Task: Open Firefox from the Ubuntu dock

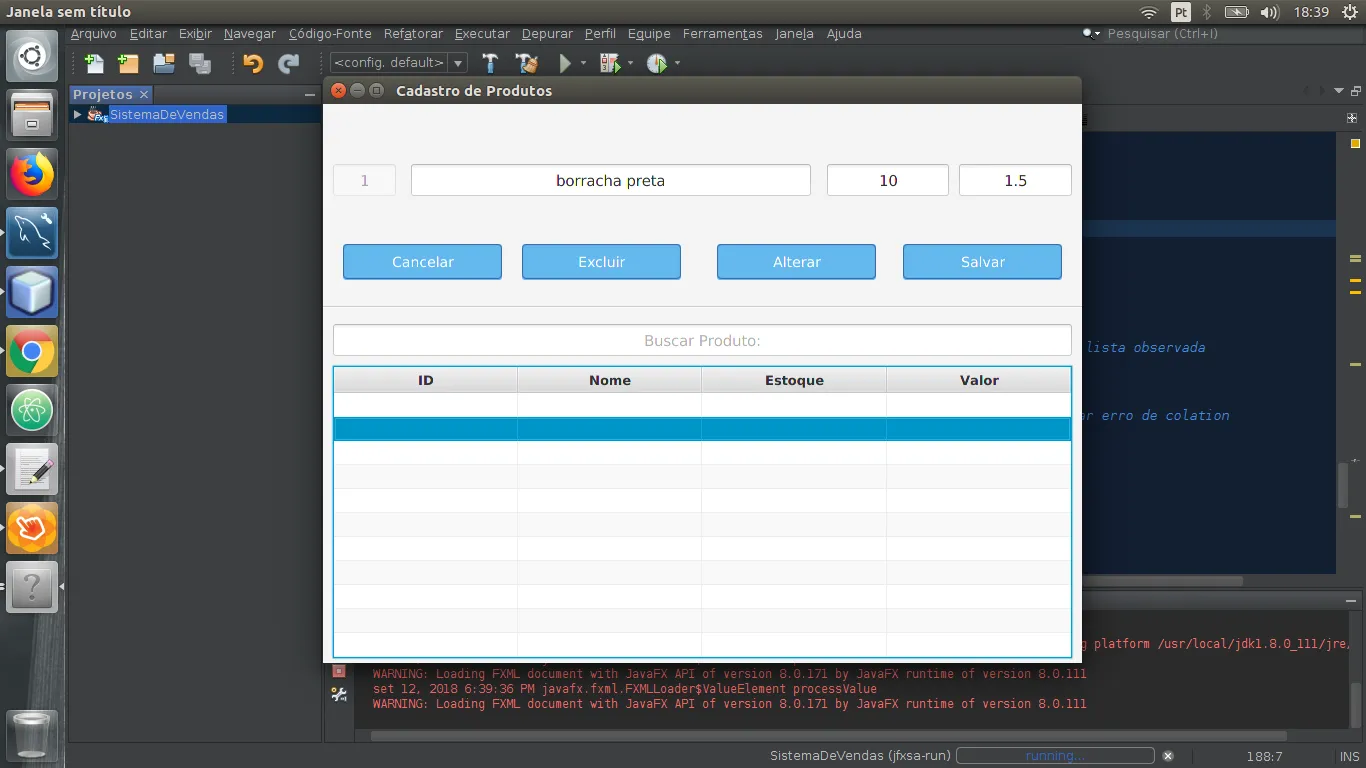Action: pos(32,175)
